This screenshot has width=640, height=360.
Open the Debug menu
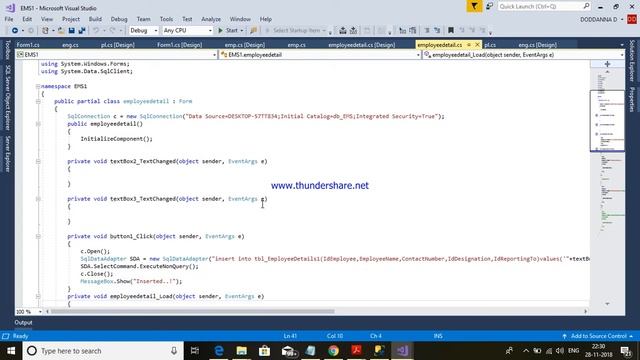click(x=119, y=19)
